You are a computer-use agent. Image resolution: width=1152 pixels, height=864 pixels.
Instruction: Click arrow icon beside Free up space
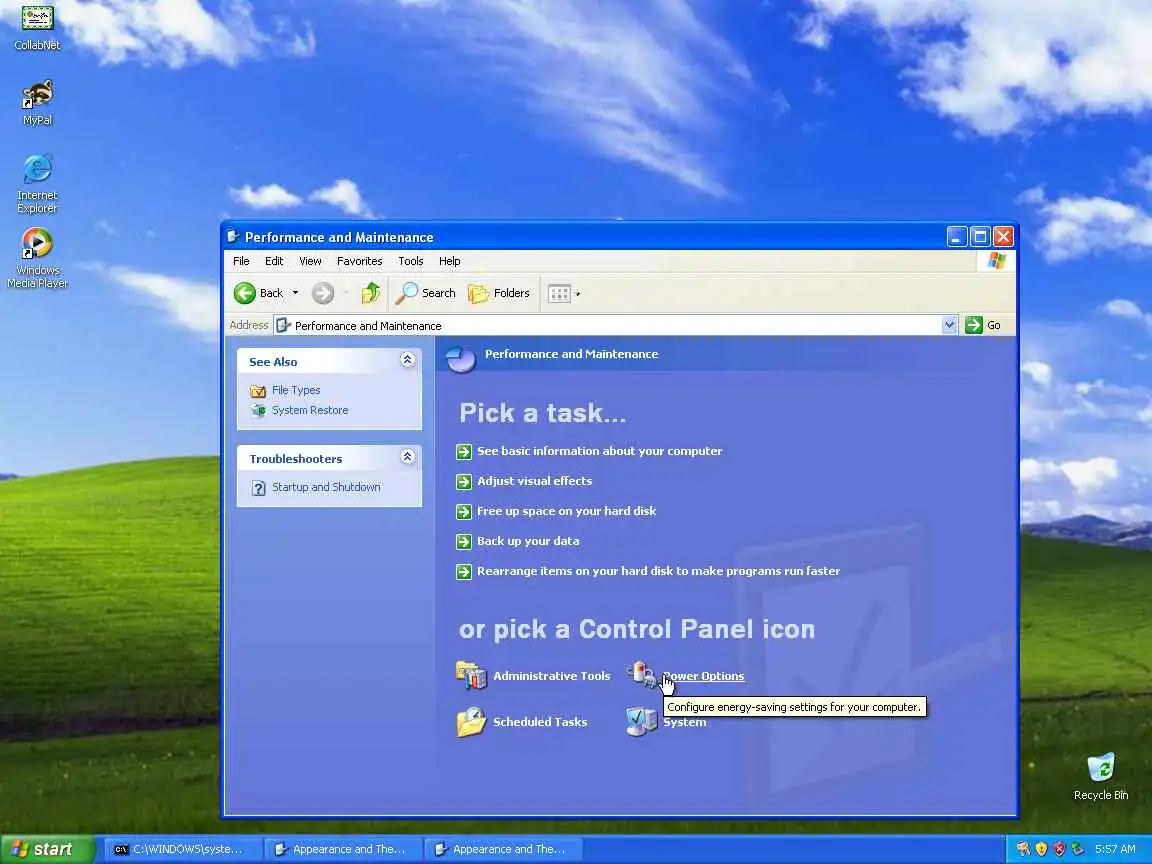pos(464,512)
